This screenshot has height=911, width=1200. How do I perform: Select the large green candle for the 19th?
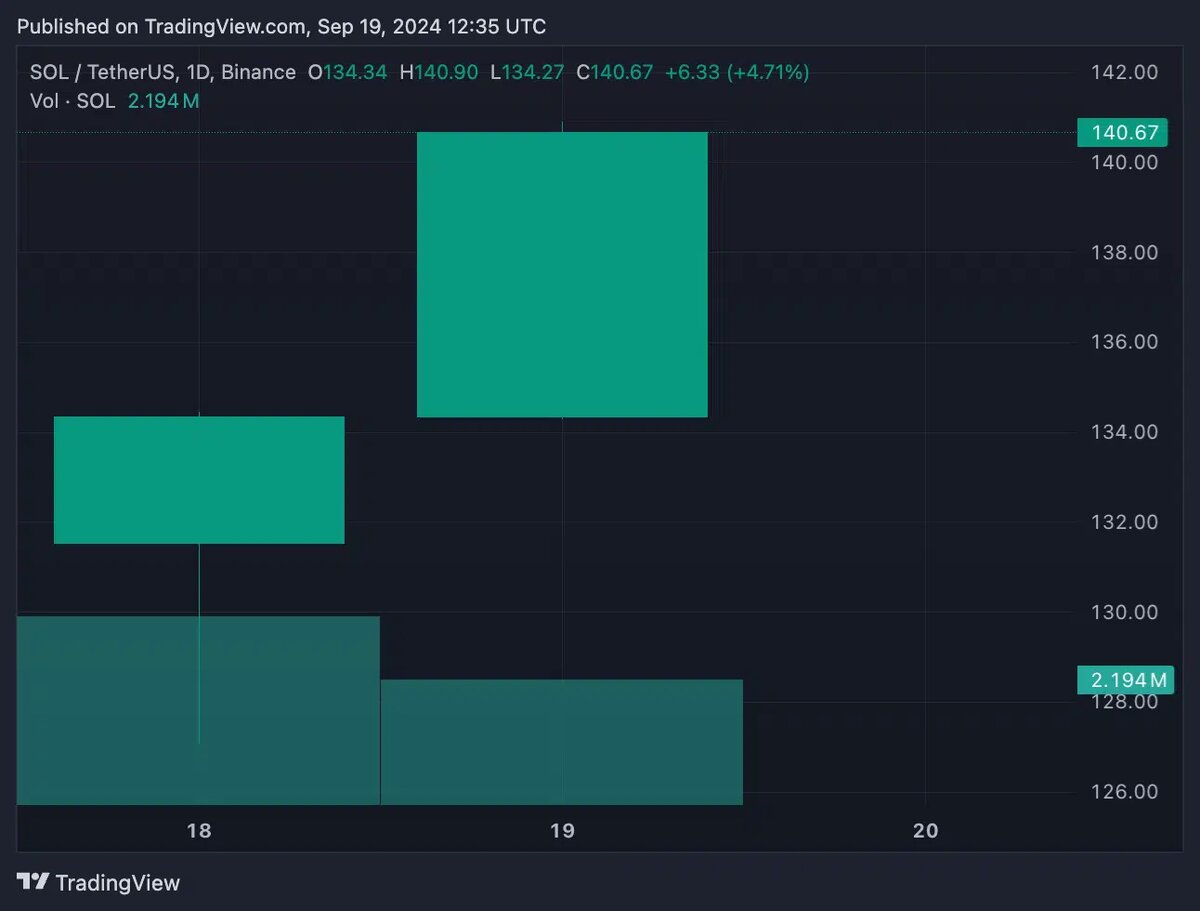tap(562, 274)
